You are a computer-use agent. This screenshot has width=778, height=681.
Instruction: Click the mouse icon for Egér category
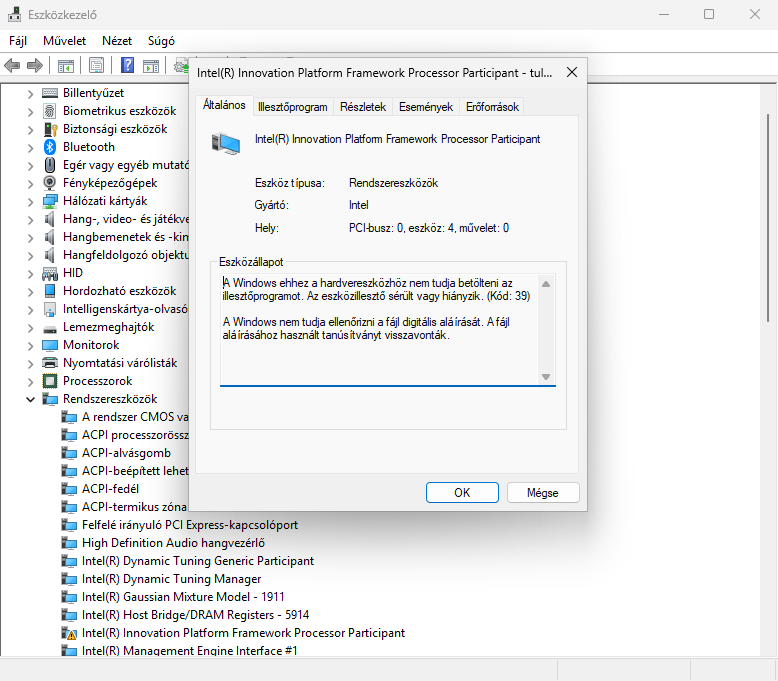pos(50,165)
